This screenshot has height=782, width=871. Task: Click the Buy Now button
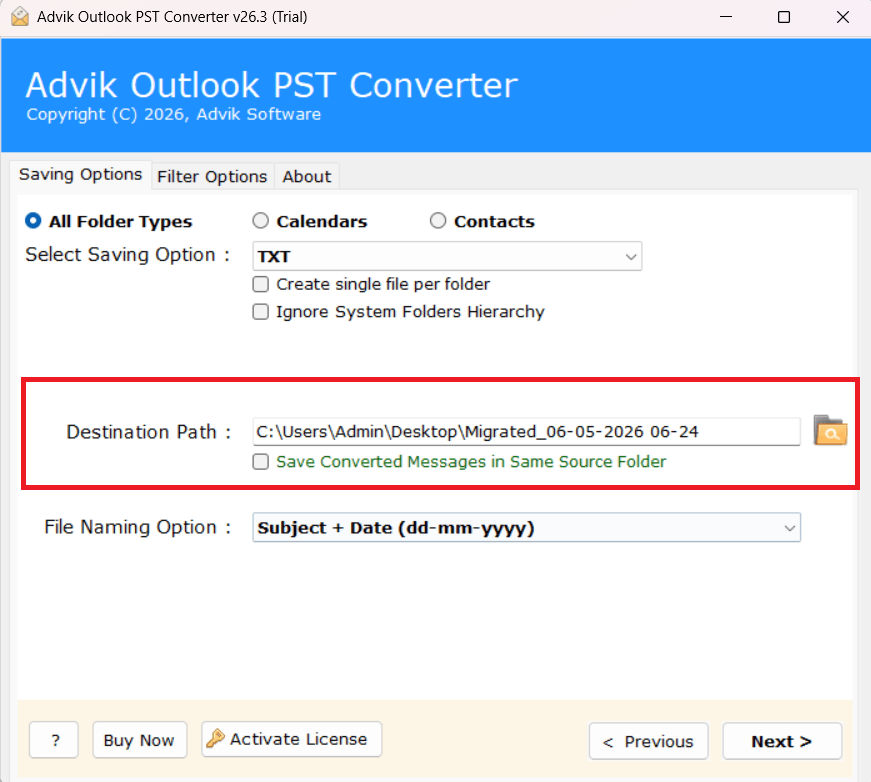click(x=139, y=740)
